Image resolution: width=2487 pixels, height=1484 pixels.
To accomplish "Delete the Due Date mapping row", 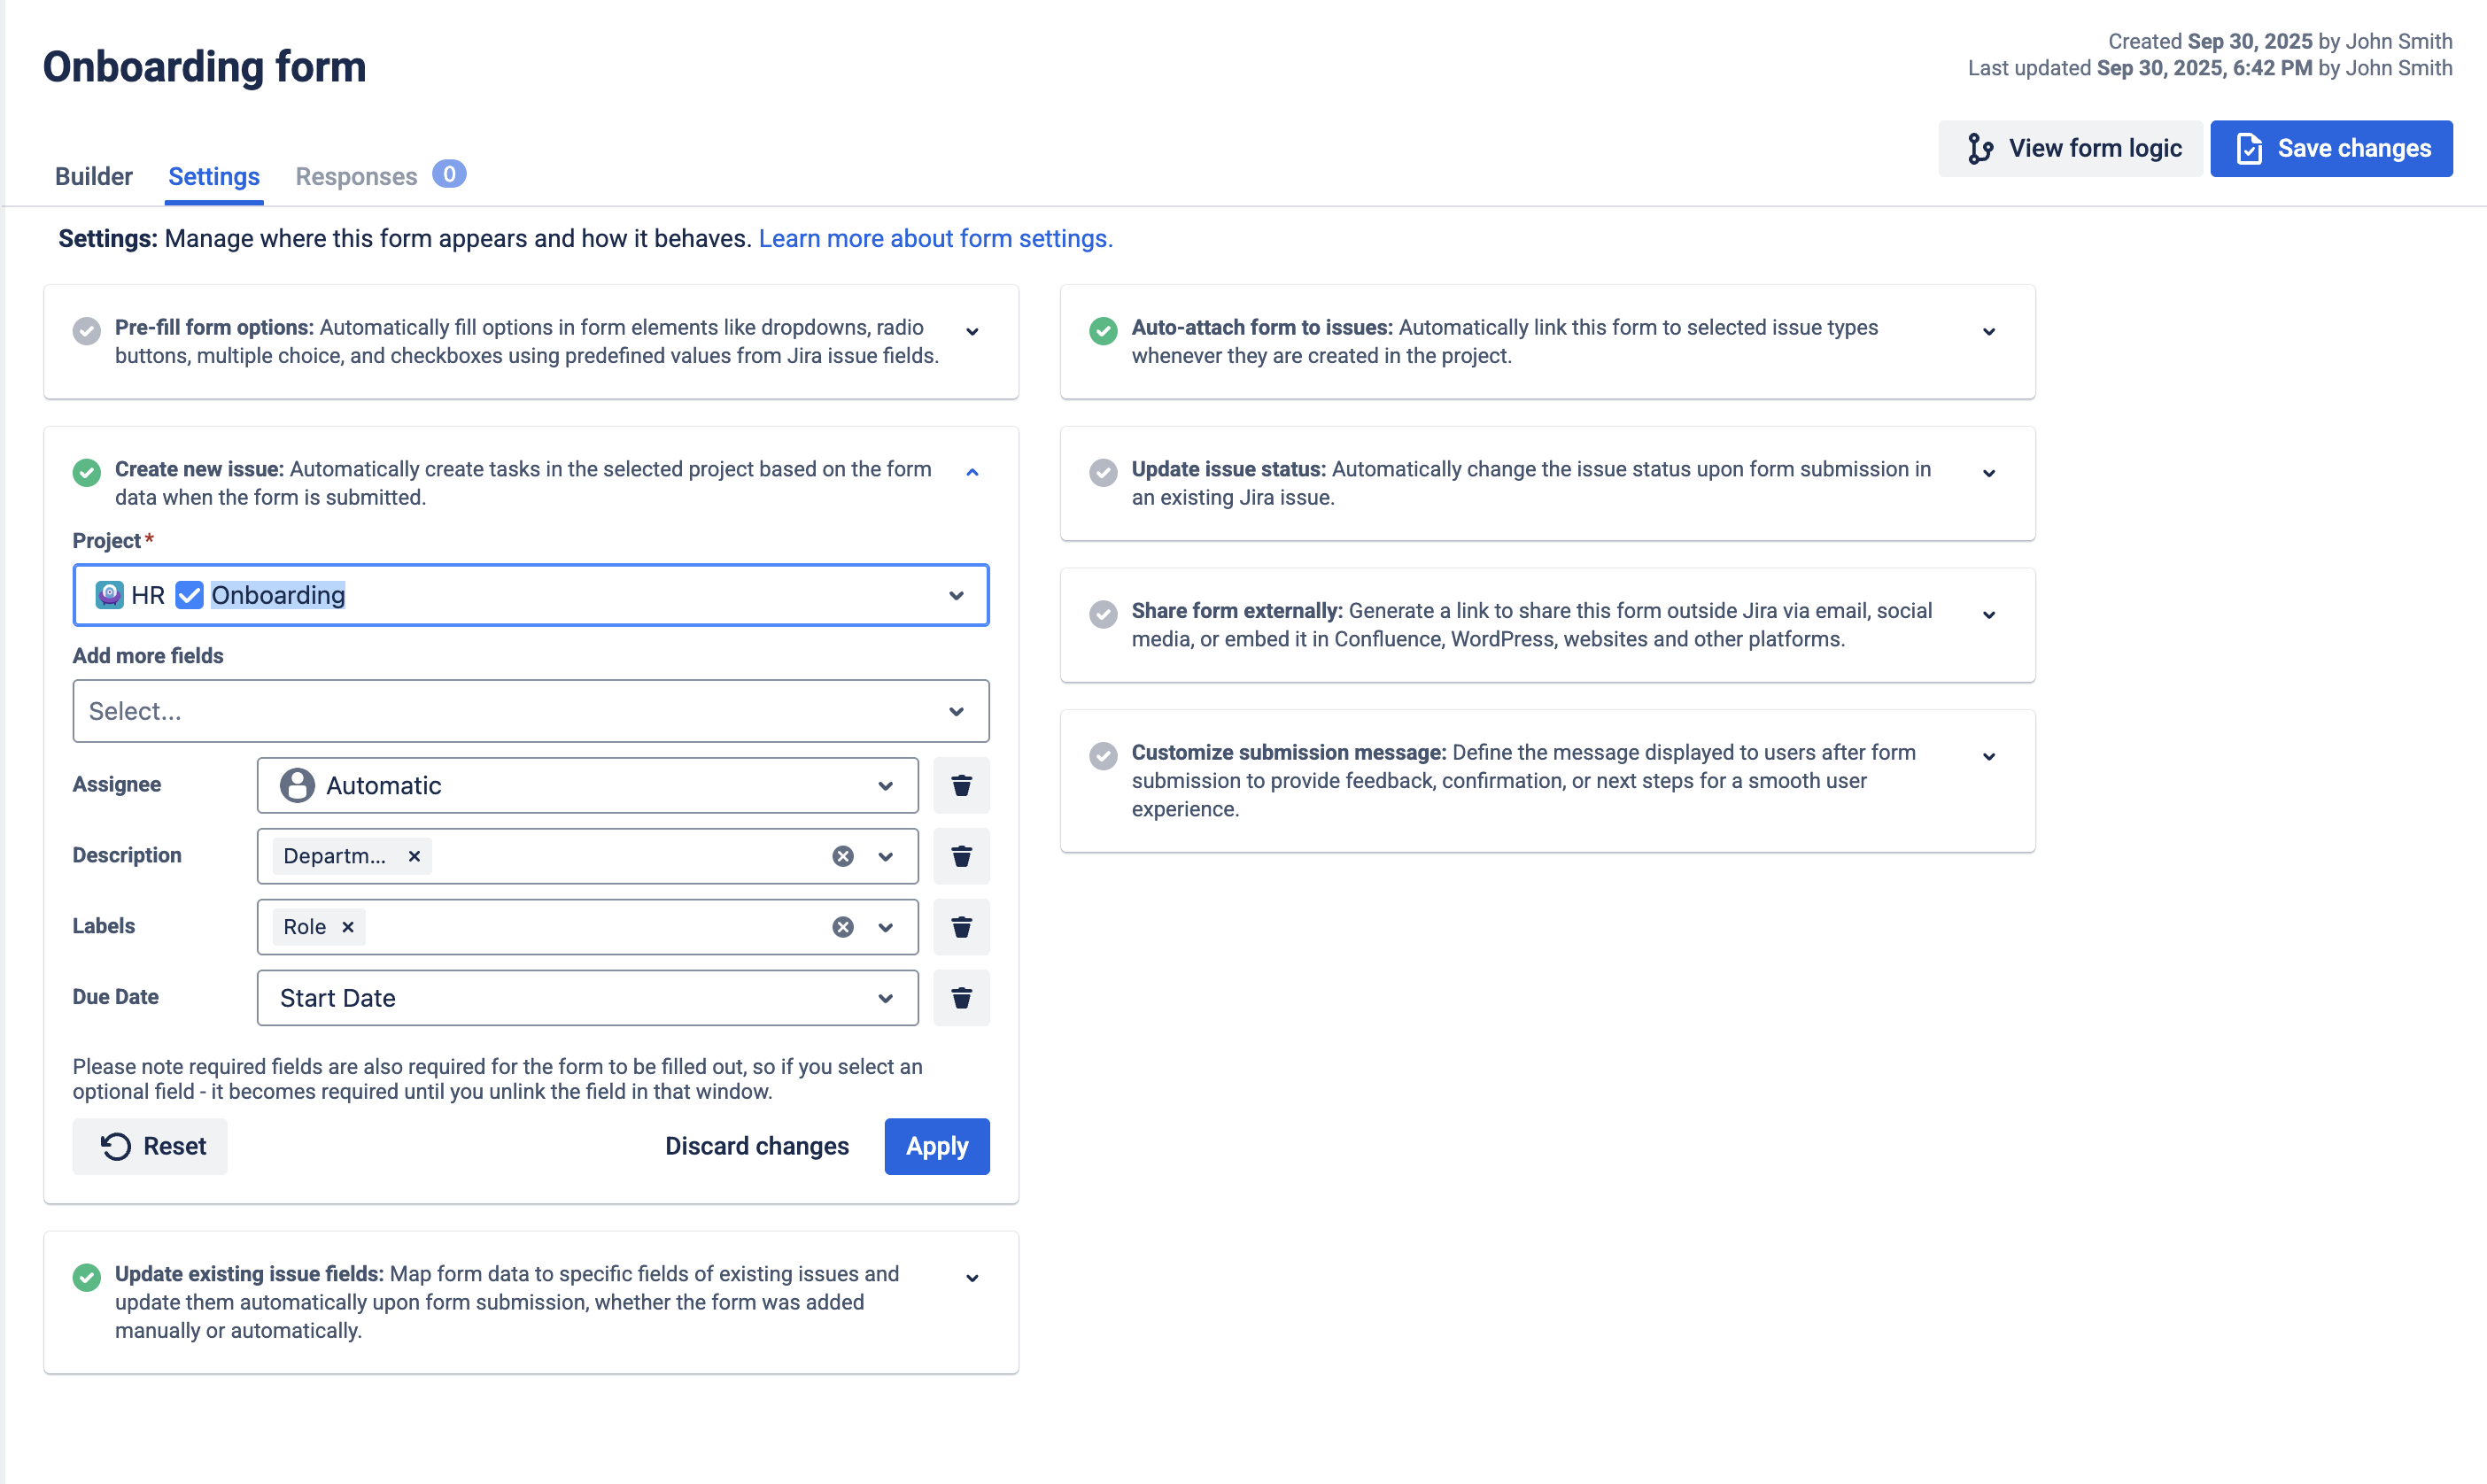I will click(961, 998).
